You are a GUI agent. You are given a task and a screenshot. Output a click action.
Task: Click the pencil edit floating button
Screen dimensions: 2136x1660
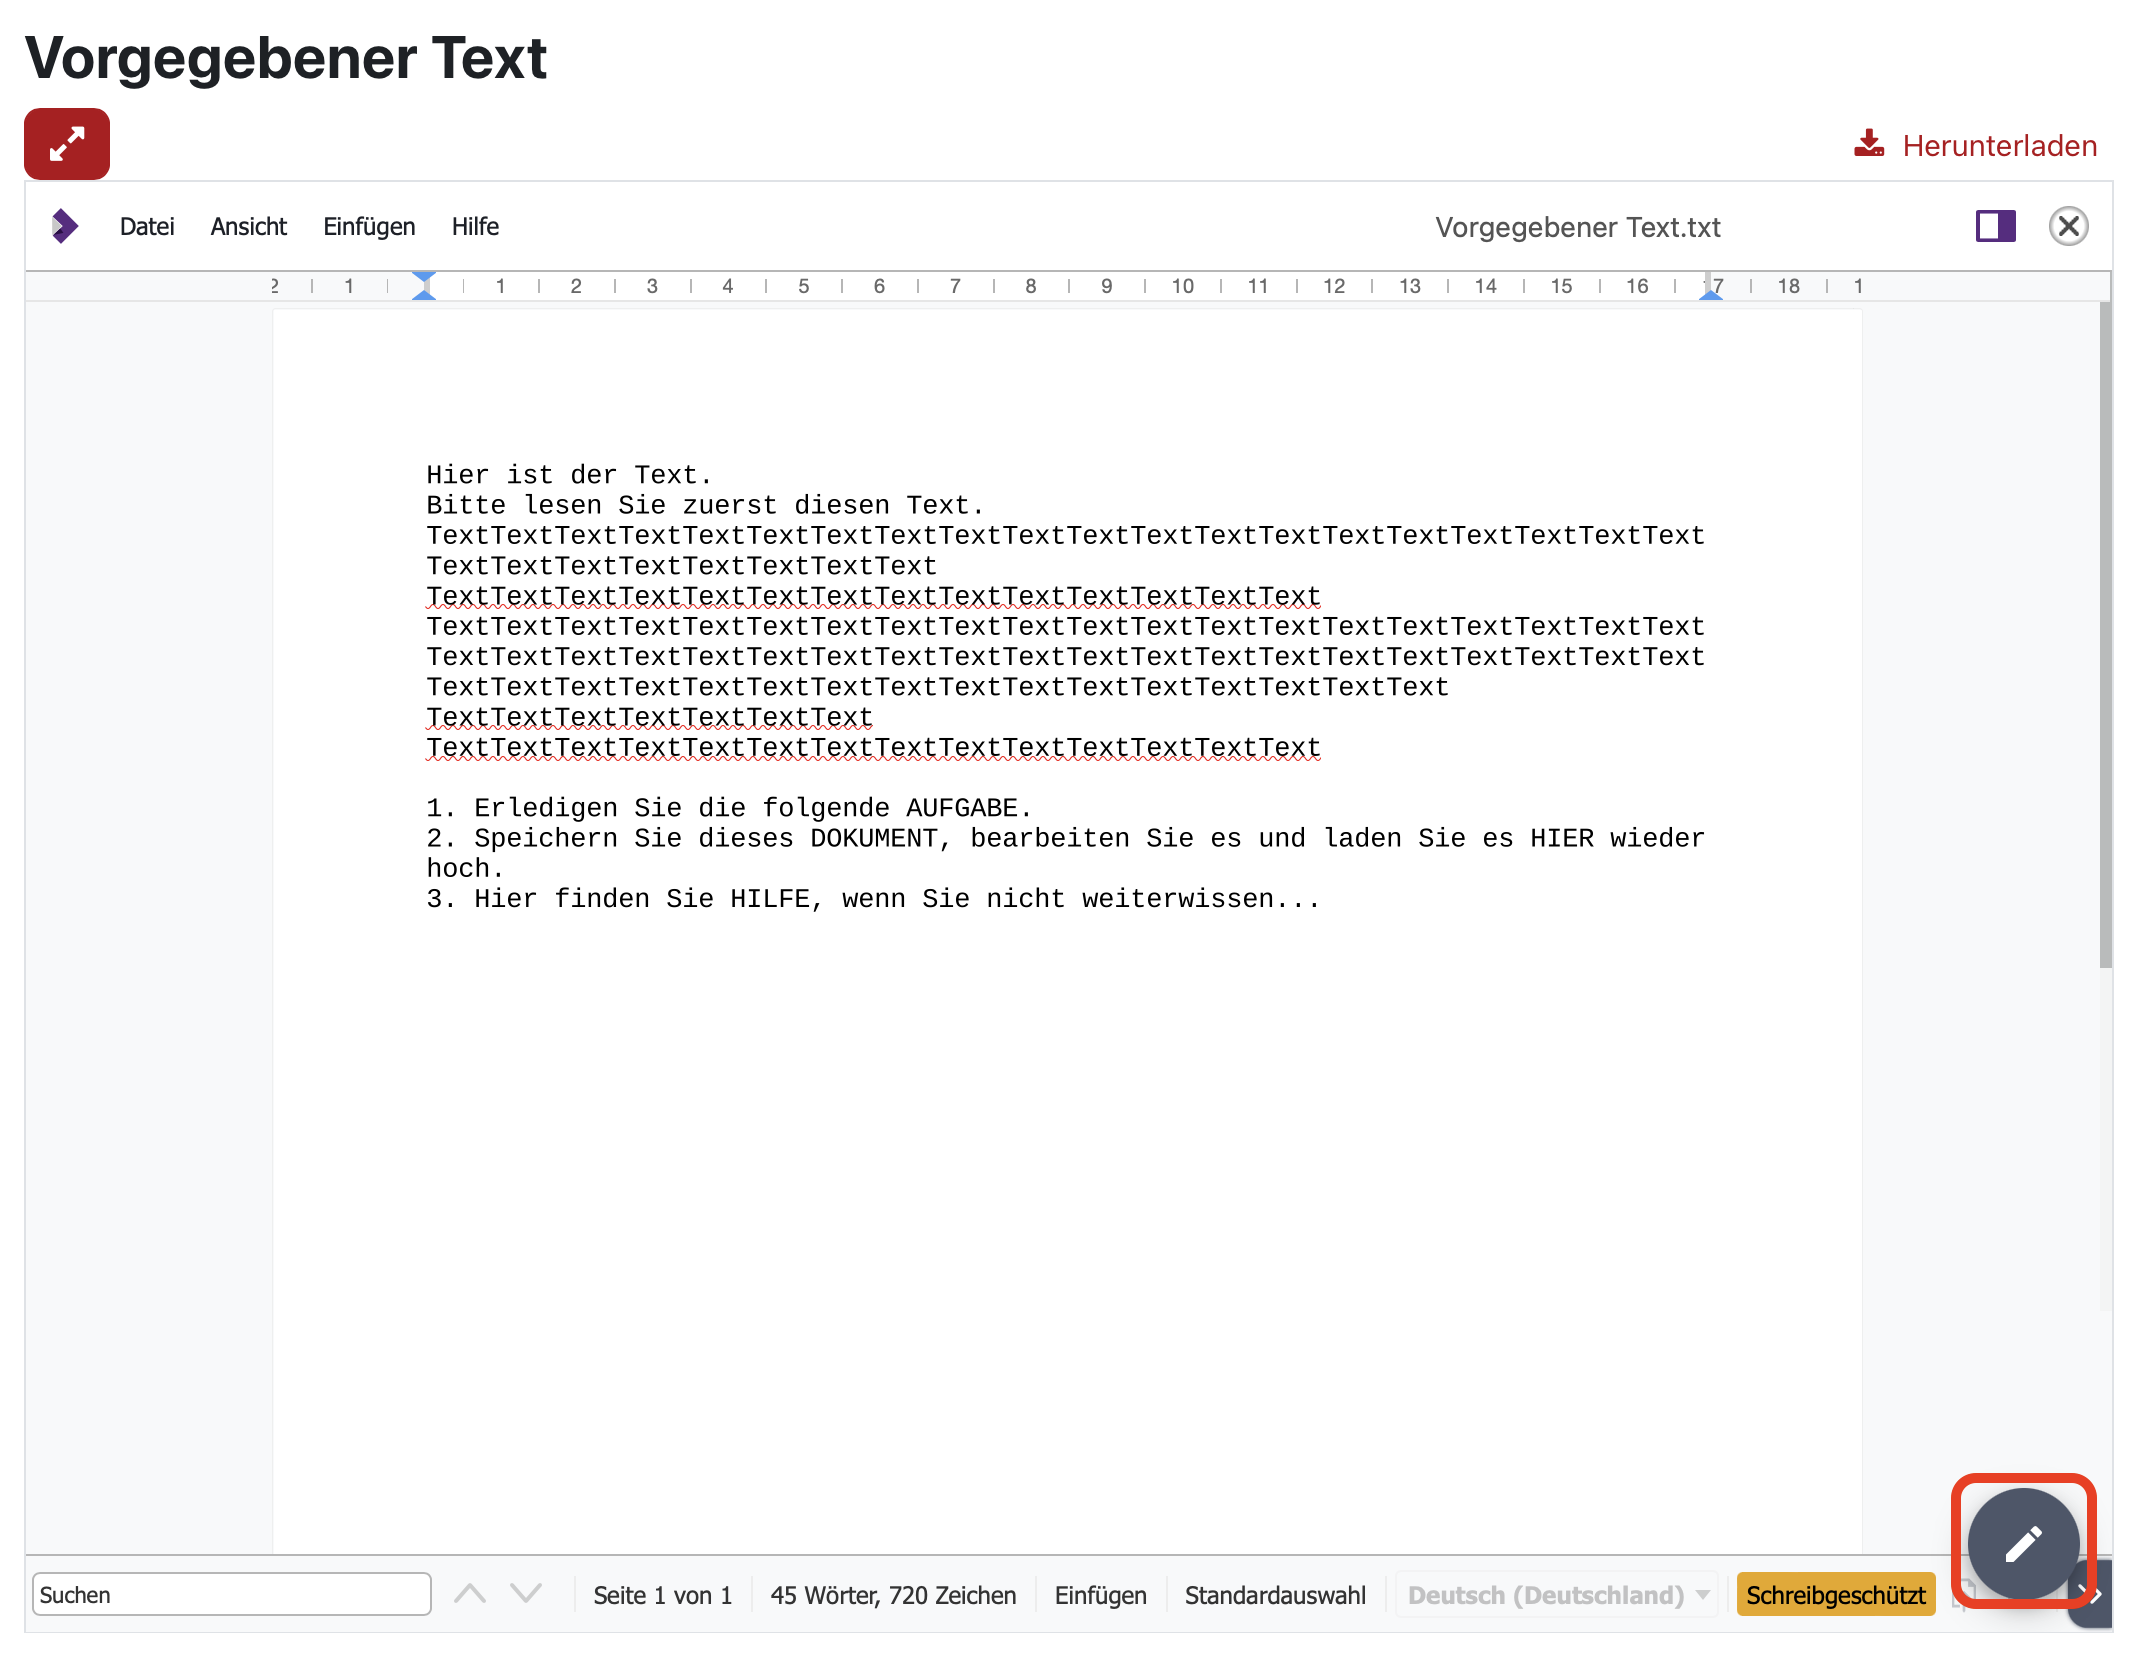[x=2023, y=1543]
